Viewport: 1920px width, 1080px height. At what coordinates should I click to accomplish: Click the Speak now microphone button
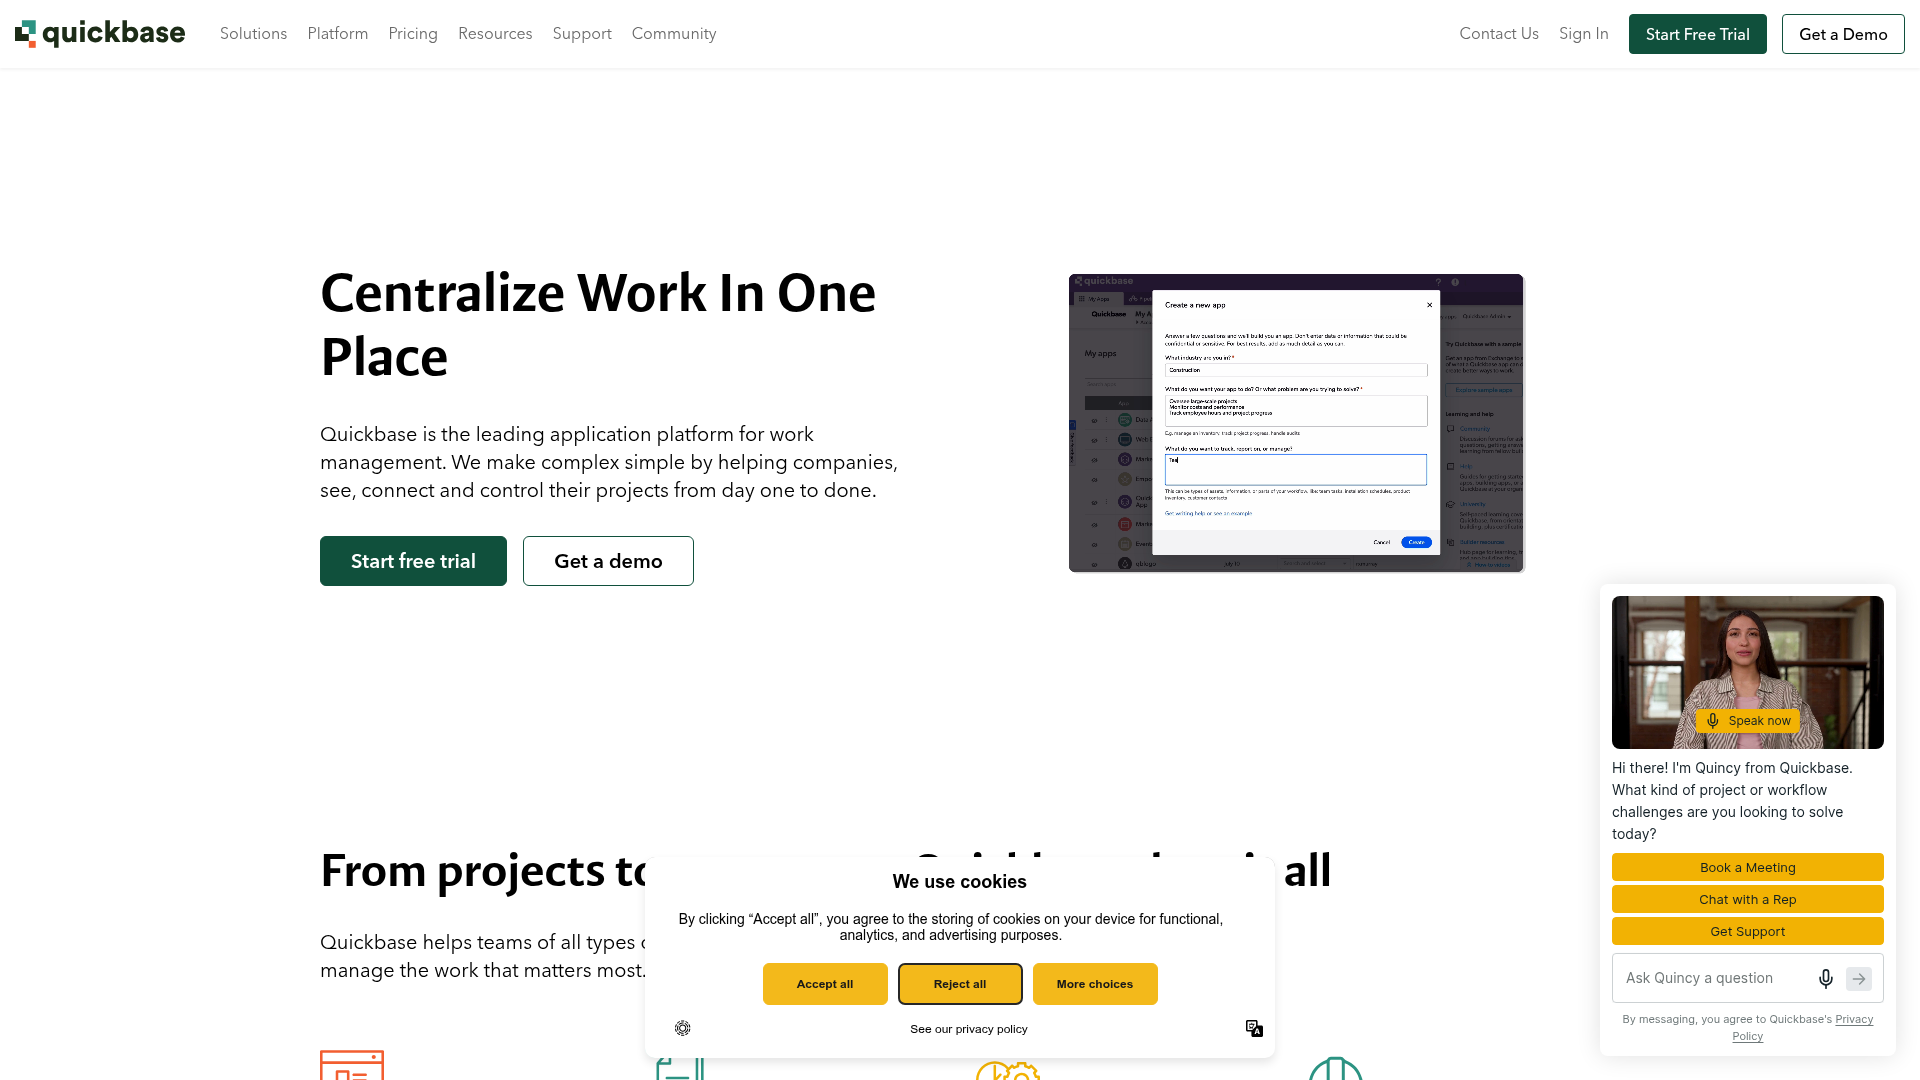click(1747, 721)
